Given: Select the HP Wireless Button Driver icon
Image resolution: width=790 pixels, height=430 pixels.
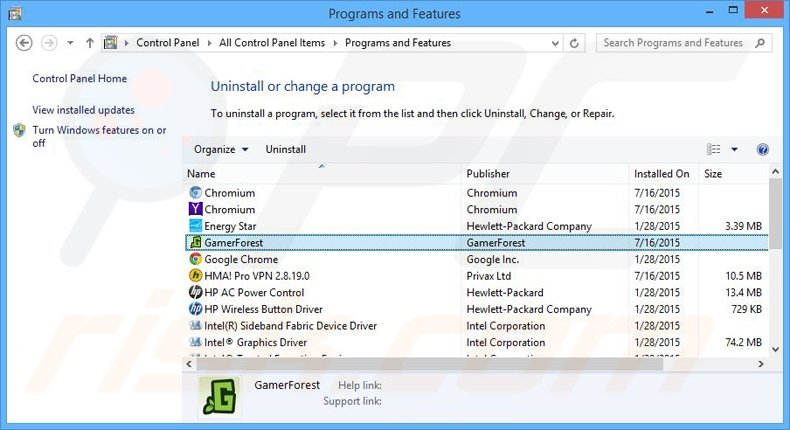Looking at the screenshot, I should click(x=195, y=309).
